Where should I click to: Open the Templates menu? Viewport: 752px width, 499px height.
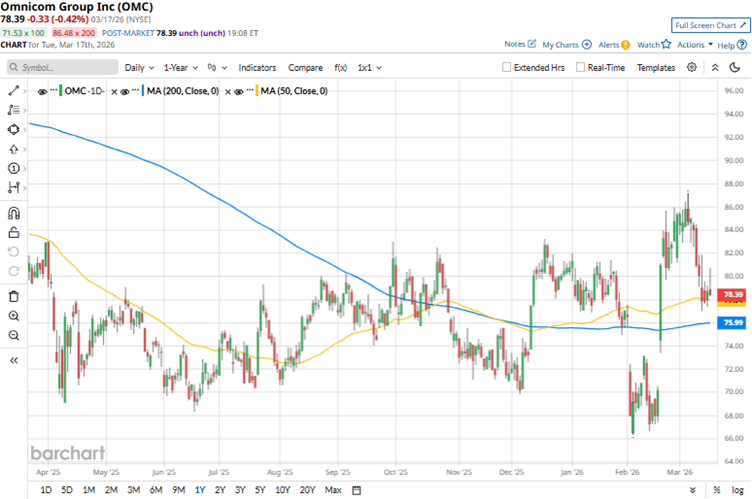(656, 68)
